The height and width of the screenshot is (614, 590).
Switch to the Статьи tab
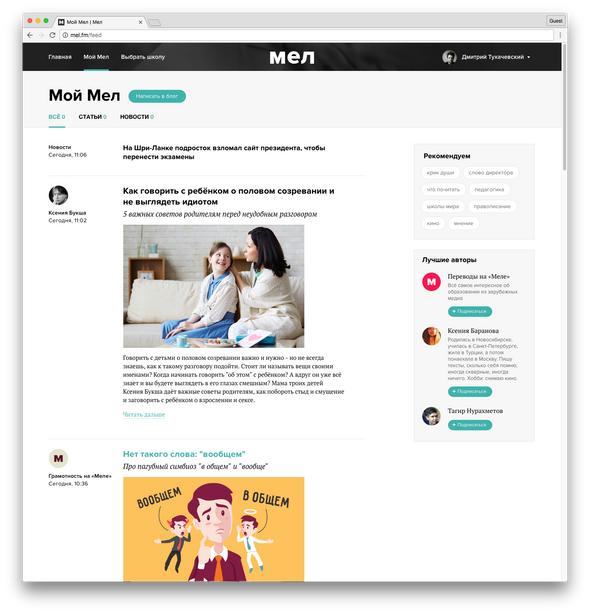point(92,117)
